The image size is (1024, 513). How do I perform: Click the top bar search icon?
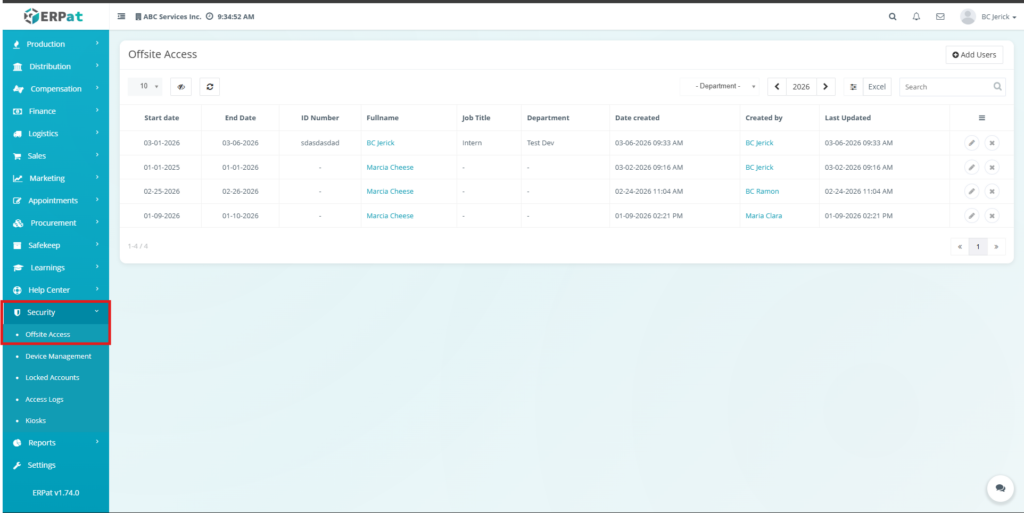click(x=893, y=17)
